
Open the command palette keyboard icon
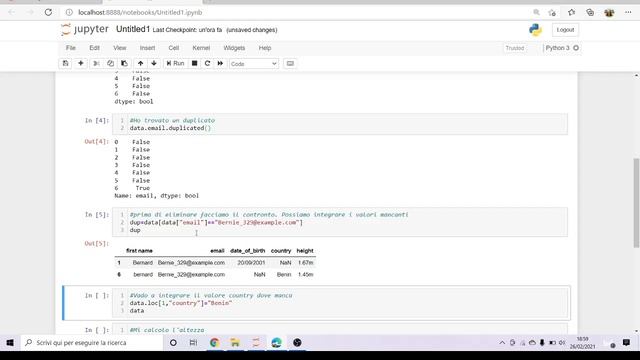(x=290, y=63)
